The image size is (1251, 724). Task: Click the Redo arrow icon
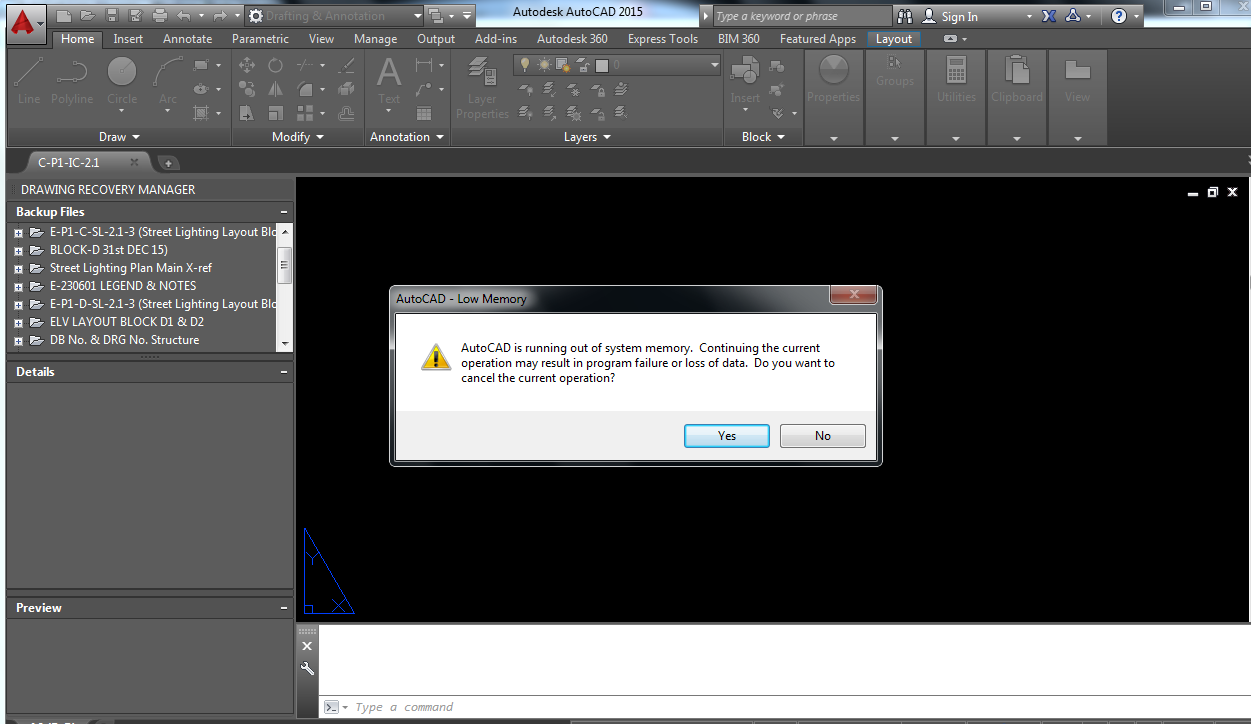pyautogui.click(x=220, y=16)
